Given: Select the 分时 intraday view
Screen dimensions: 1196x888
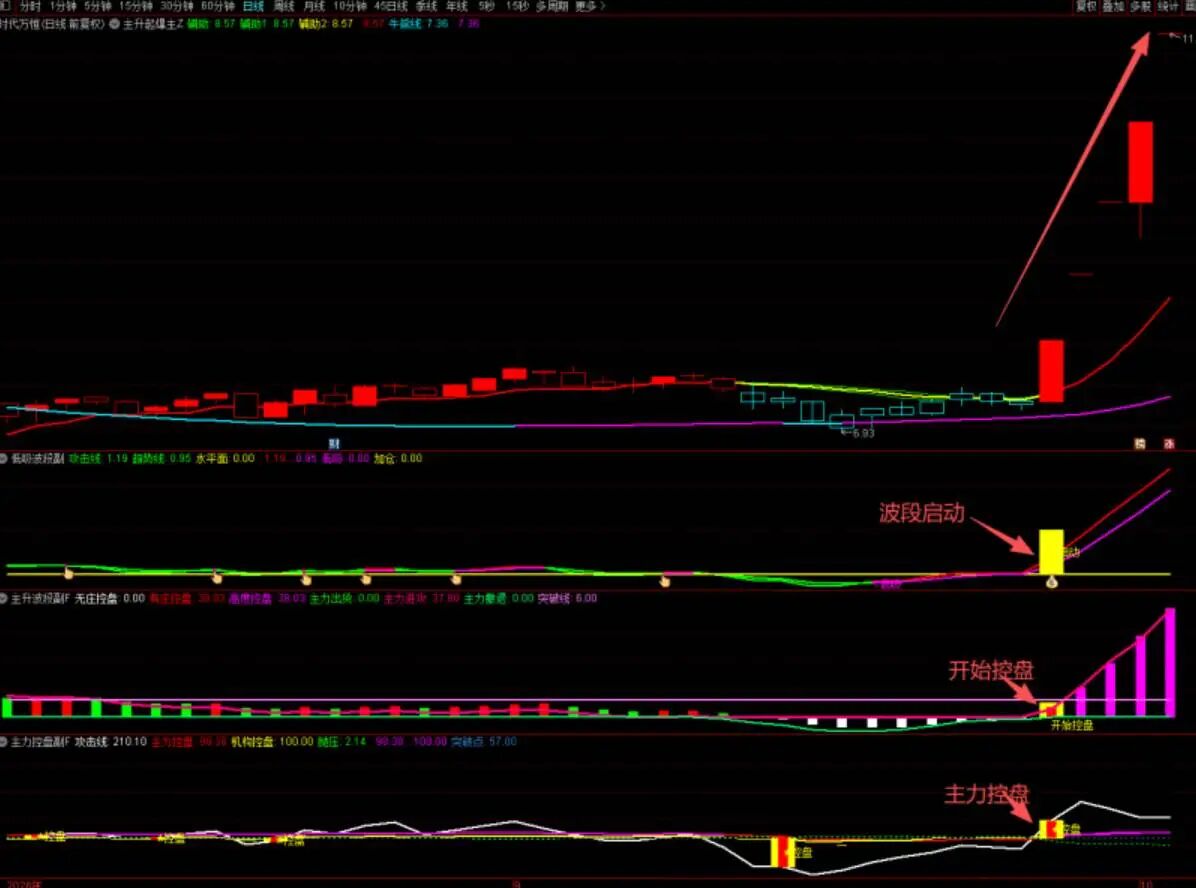Looking at the screenshot, I should coord(30,6).
